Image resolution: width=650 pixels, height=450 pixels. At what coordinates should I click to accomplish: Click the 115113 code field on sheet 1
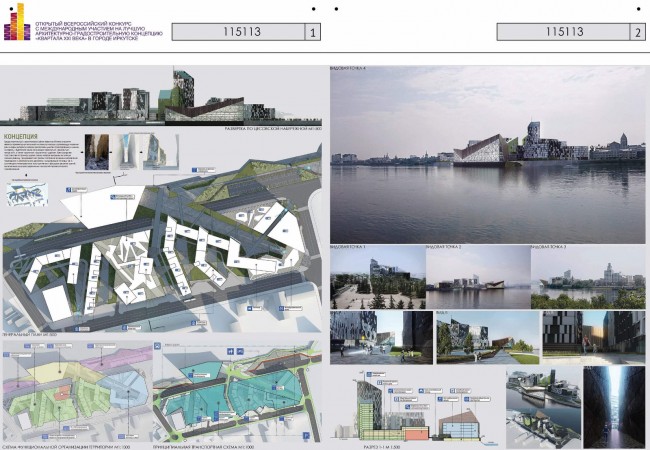pos(238,32)
